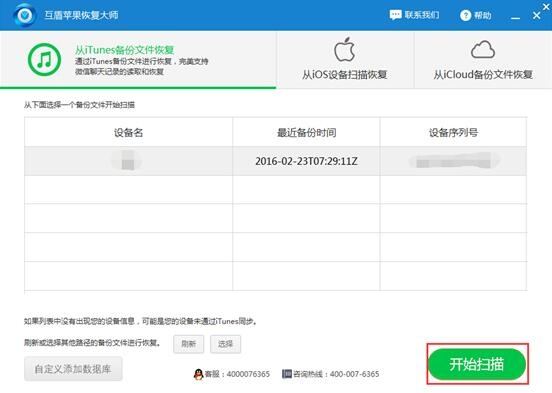Switch to 从iOS设备扫描恢复 tab
552x393 pixels.
click(x=345, y=60)
